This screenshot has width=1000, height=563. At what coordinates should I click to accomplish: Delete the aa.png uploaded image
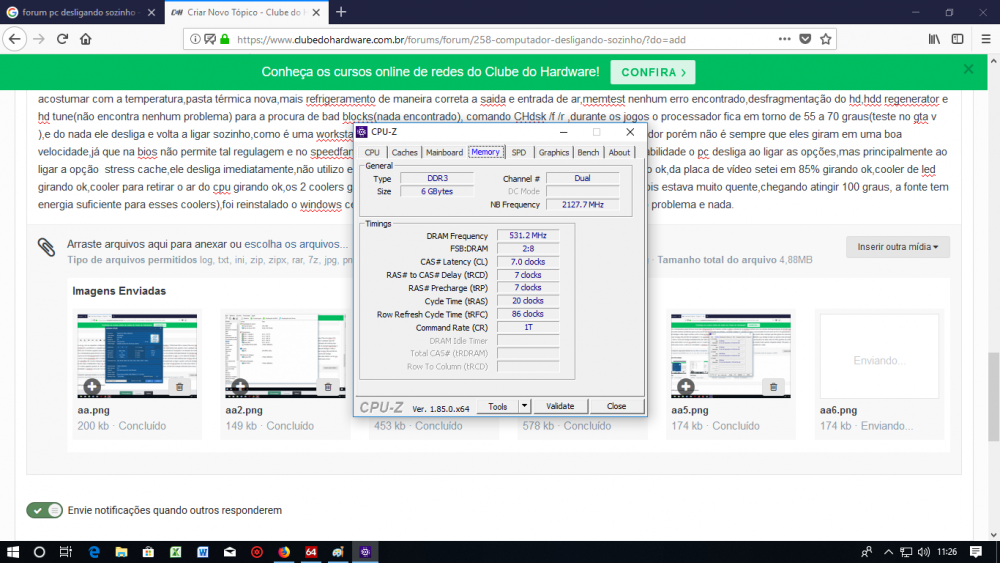[x=179, y=386]
